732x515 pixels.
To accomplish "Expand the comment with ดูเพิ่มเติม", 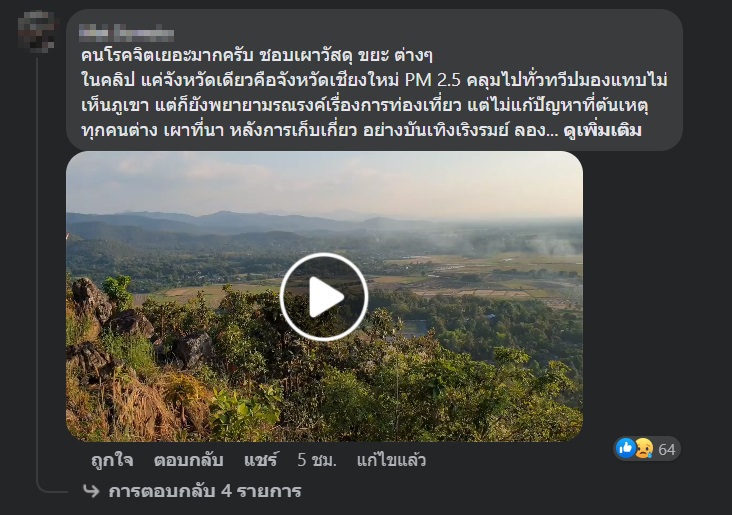I will click(x=602, y=130).
